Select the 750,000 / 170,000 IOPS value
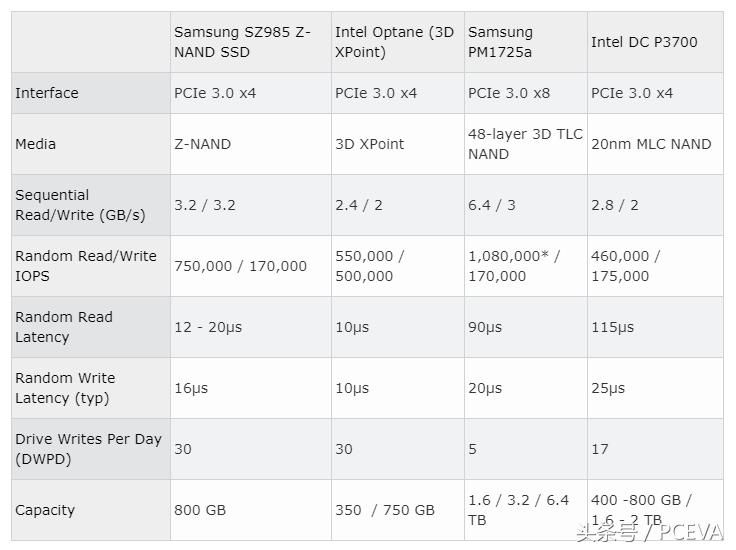Viewport: 736px width, 550px height. (x=241, y=266)
